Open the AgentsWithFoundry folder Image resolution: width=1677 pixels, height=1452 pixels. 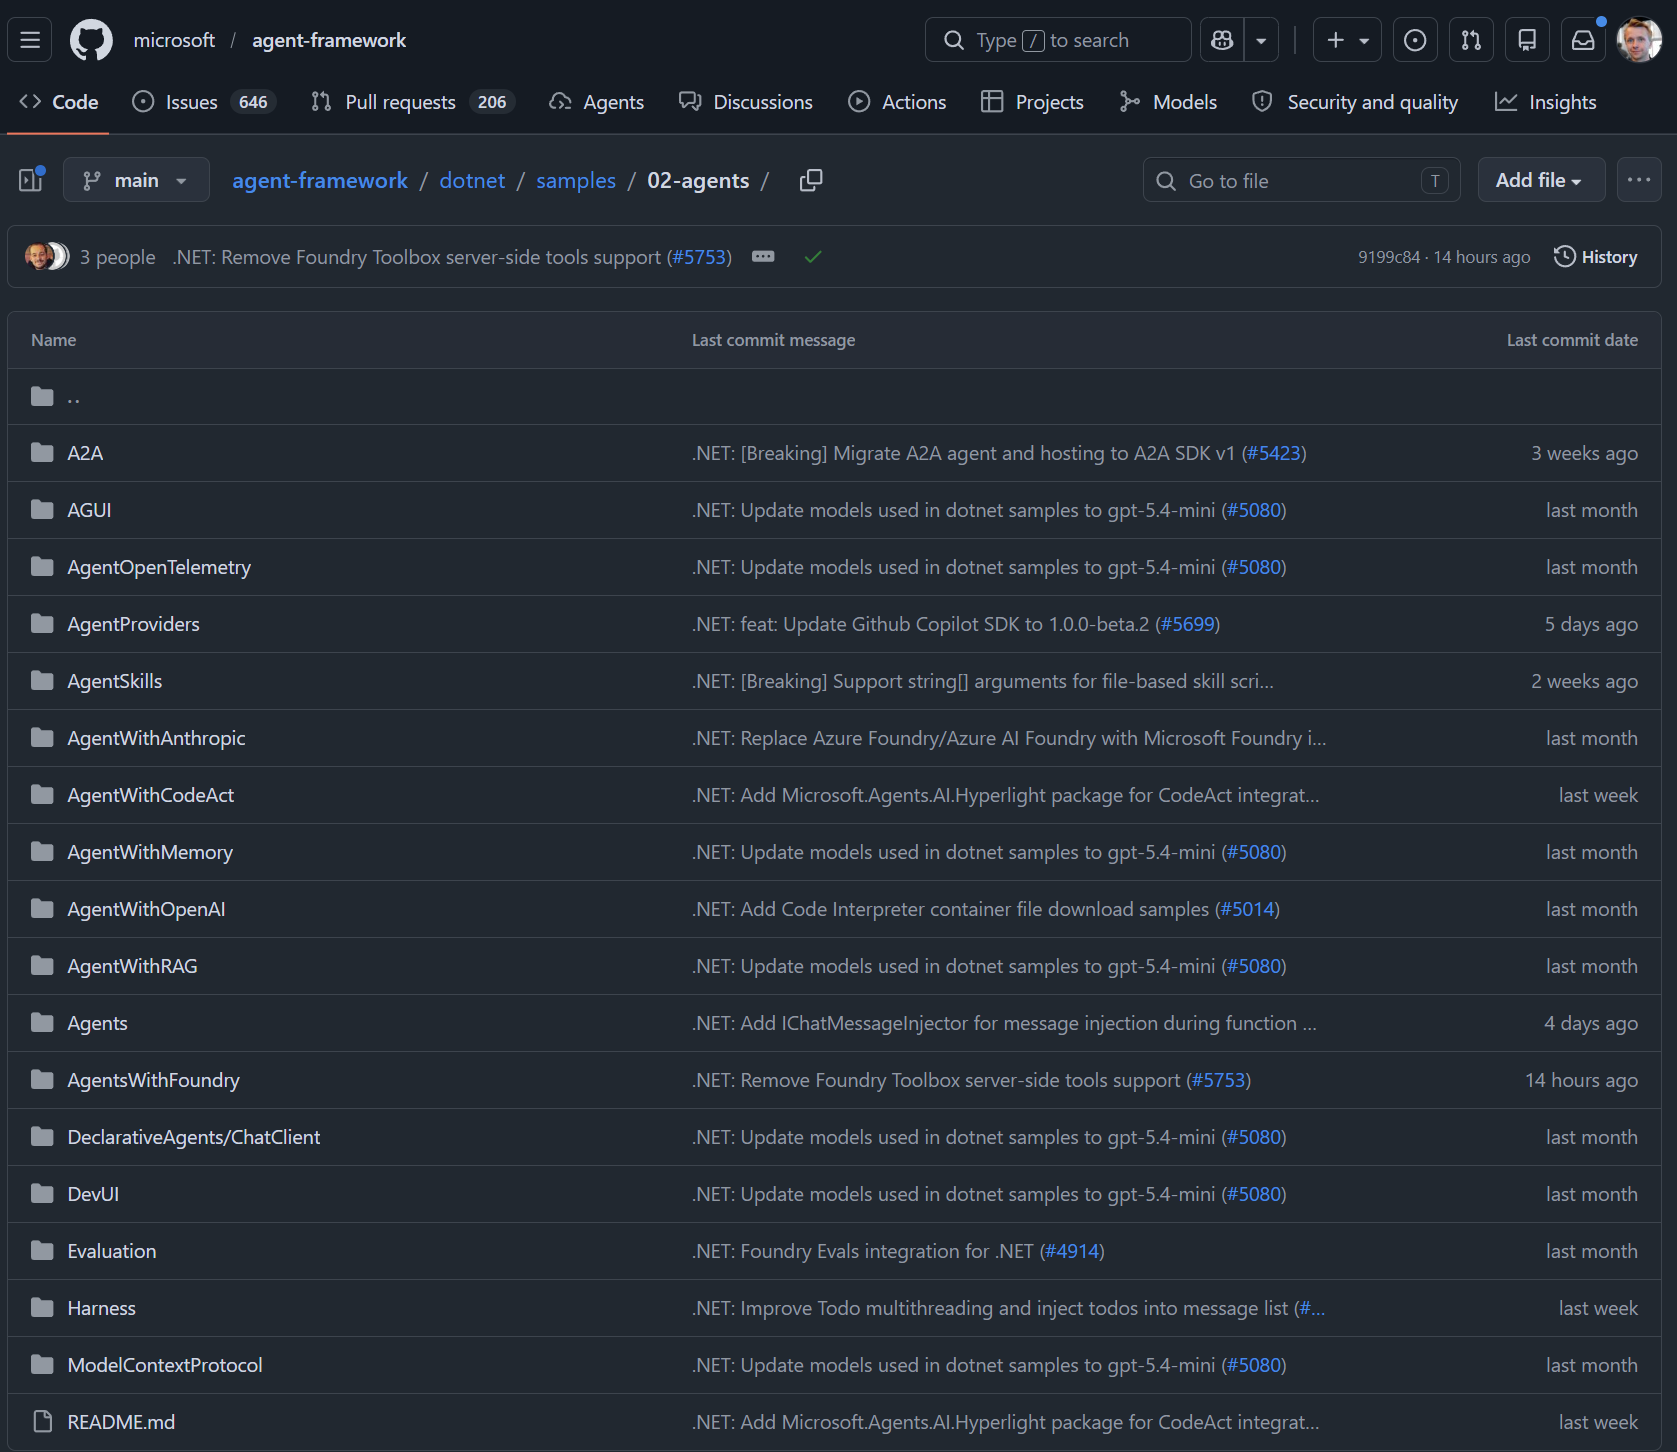(153, 1080)
